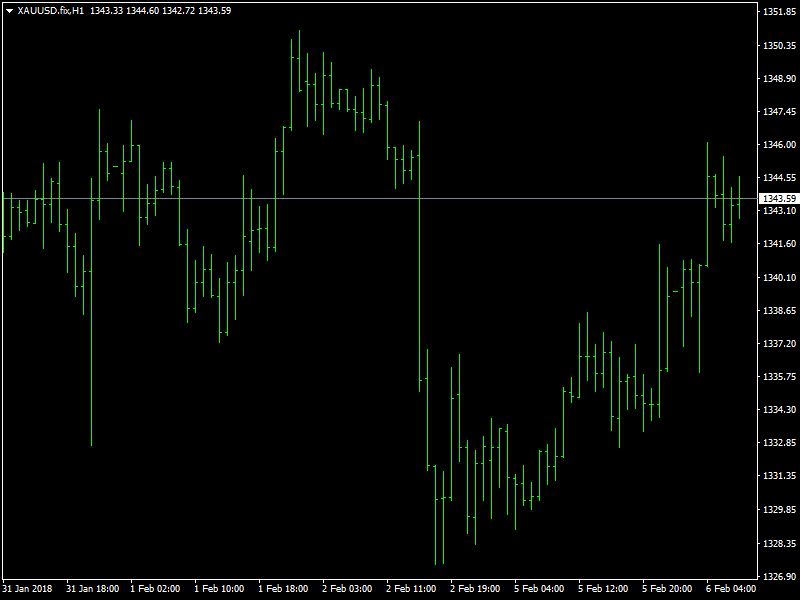
Task: Select the price scale value 1337.20
Action: (779, 343)
